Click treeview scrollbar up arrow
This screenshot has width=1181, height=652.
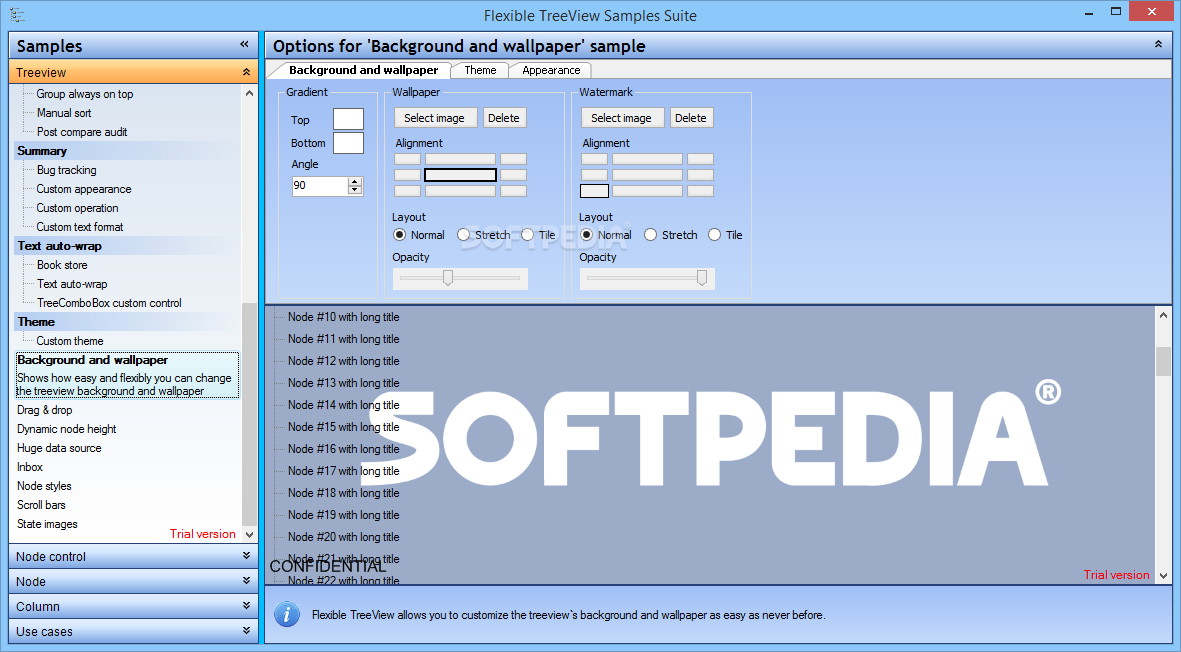pyautogui.click(x=1164, y=315)
